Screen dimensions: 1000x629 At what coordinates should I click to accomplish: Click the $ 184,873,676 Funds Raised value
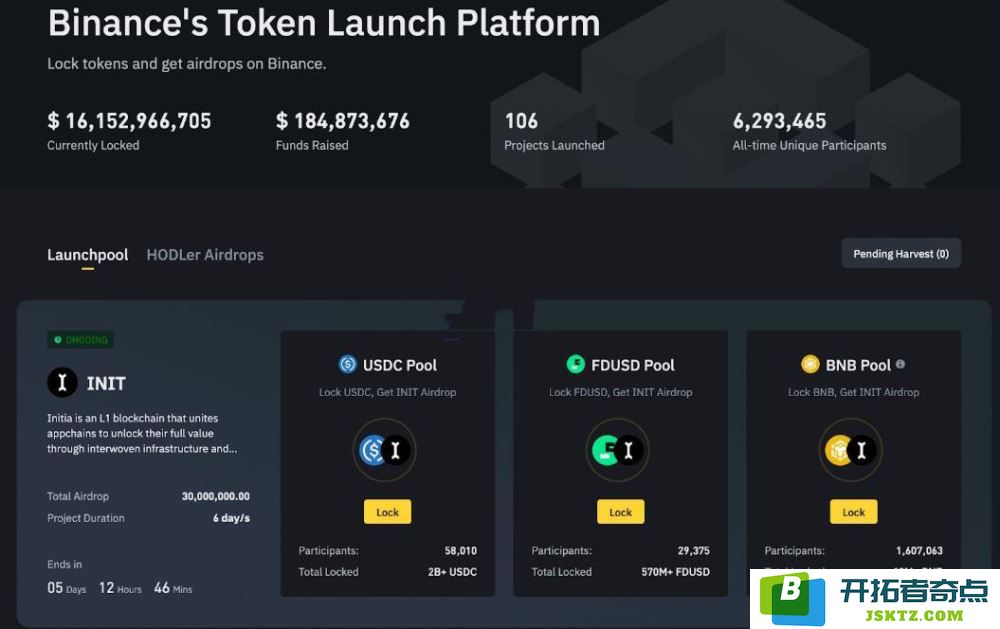coord(343,121)
